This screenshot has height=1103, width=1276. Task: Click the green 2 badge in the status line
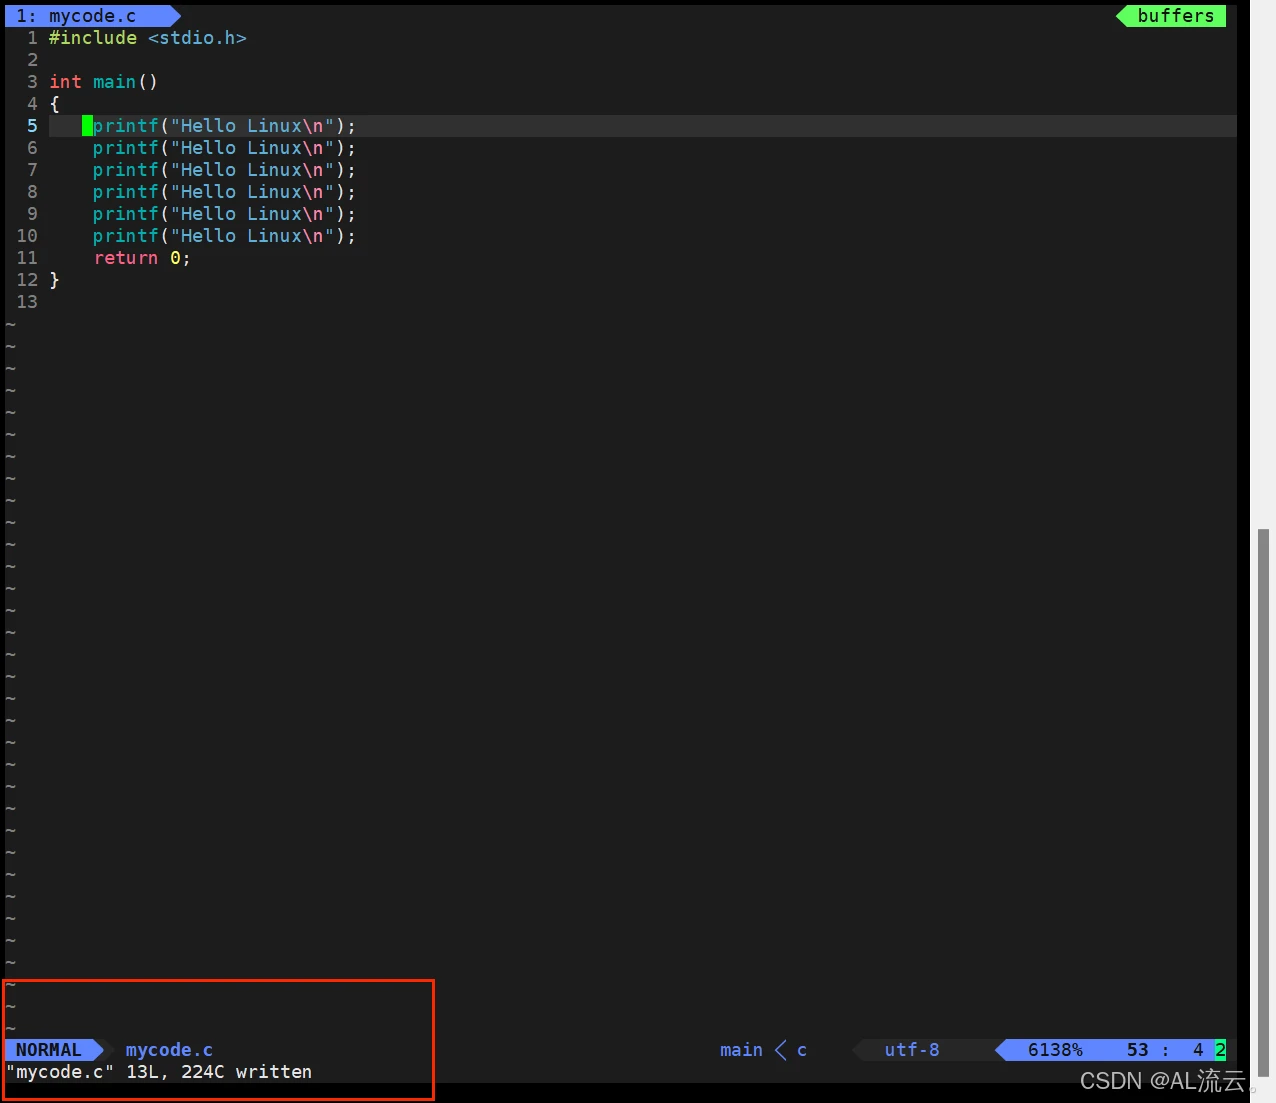1220,1050
